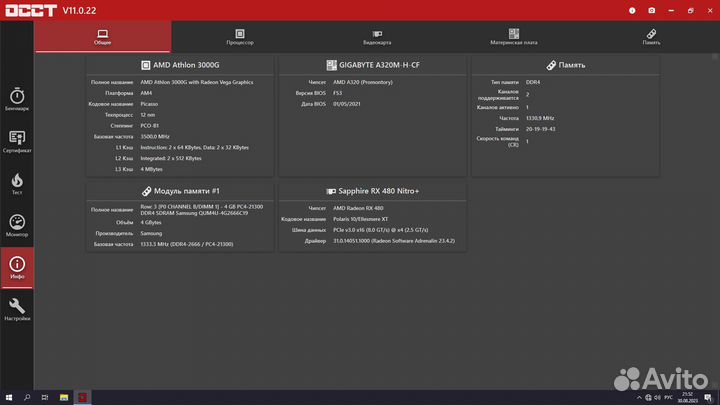
Task: Click the timings value 20-19-19-43
Action: [540, 129]
